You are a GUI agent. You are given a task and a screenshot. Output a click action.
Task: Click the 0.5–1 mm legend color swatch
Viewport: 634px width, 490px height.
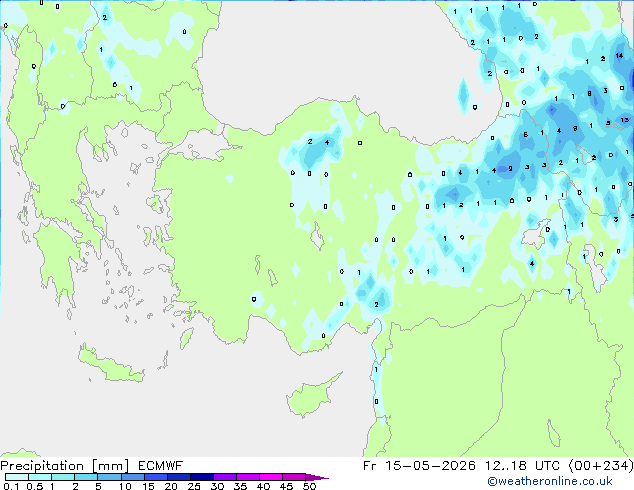pos(40,477)
